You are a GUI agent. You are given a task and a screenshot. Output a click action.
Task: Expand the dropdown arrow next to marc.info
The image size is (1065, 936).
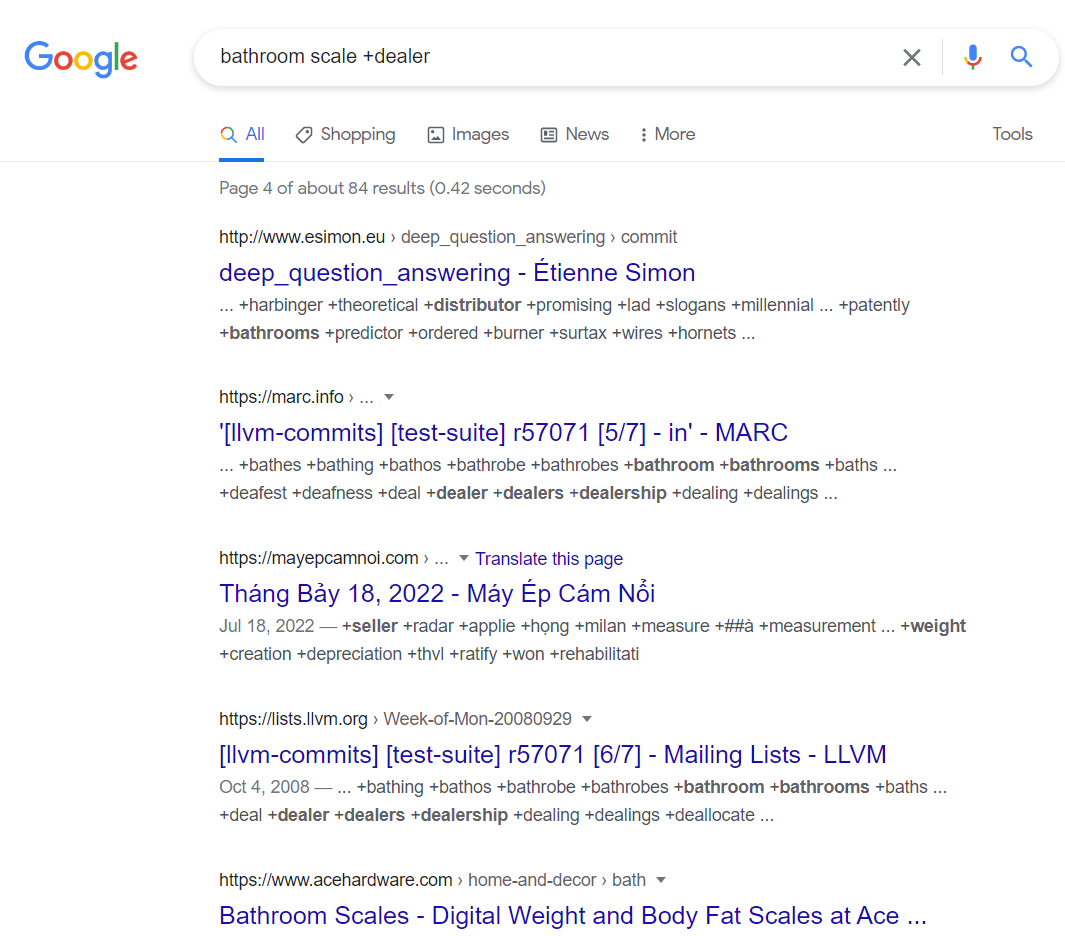tap(389, 397)
